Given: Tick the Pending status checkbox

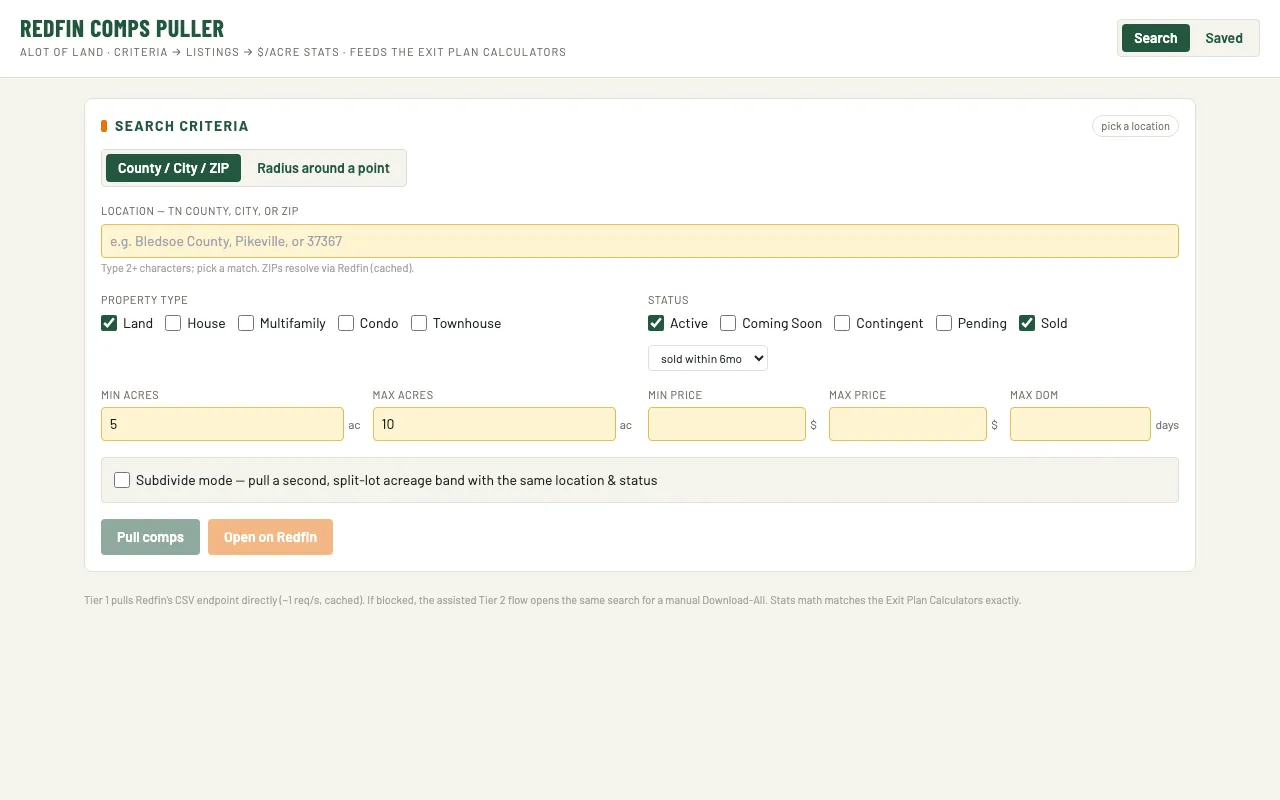Looking at the screenshot, I should 944,323.
